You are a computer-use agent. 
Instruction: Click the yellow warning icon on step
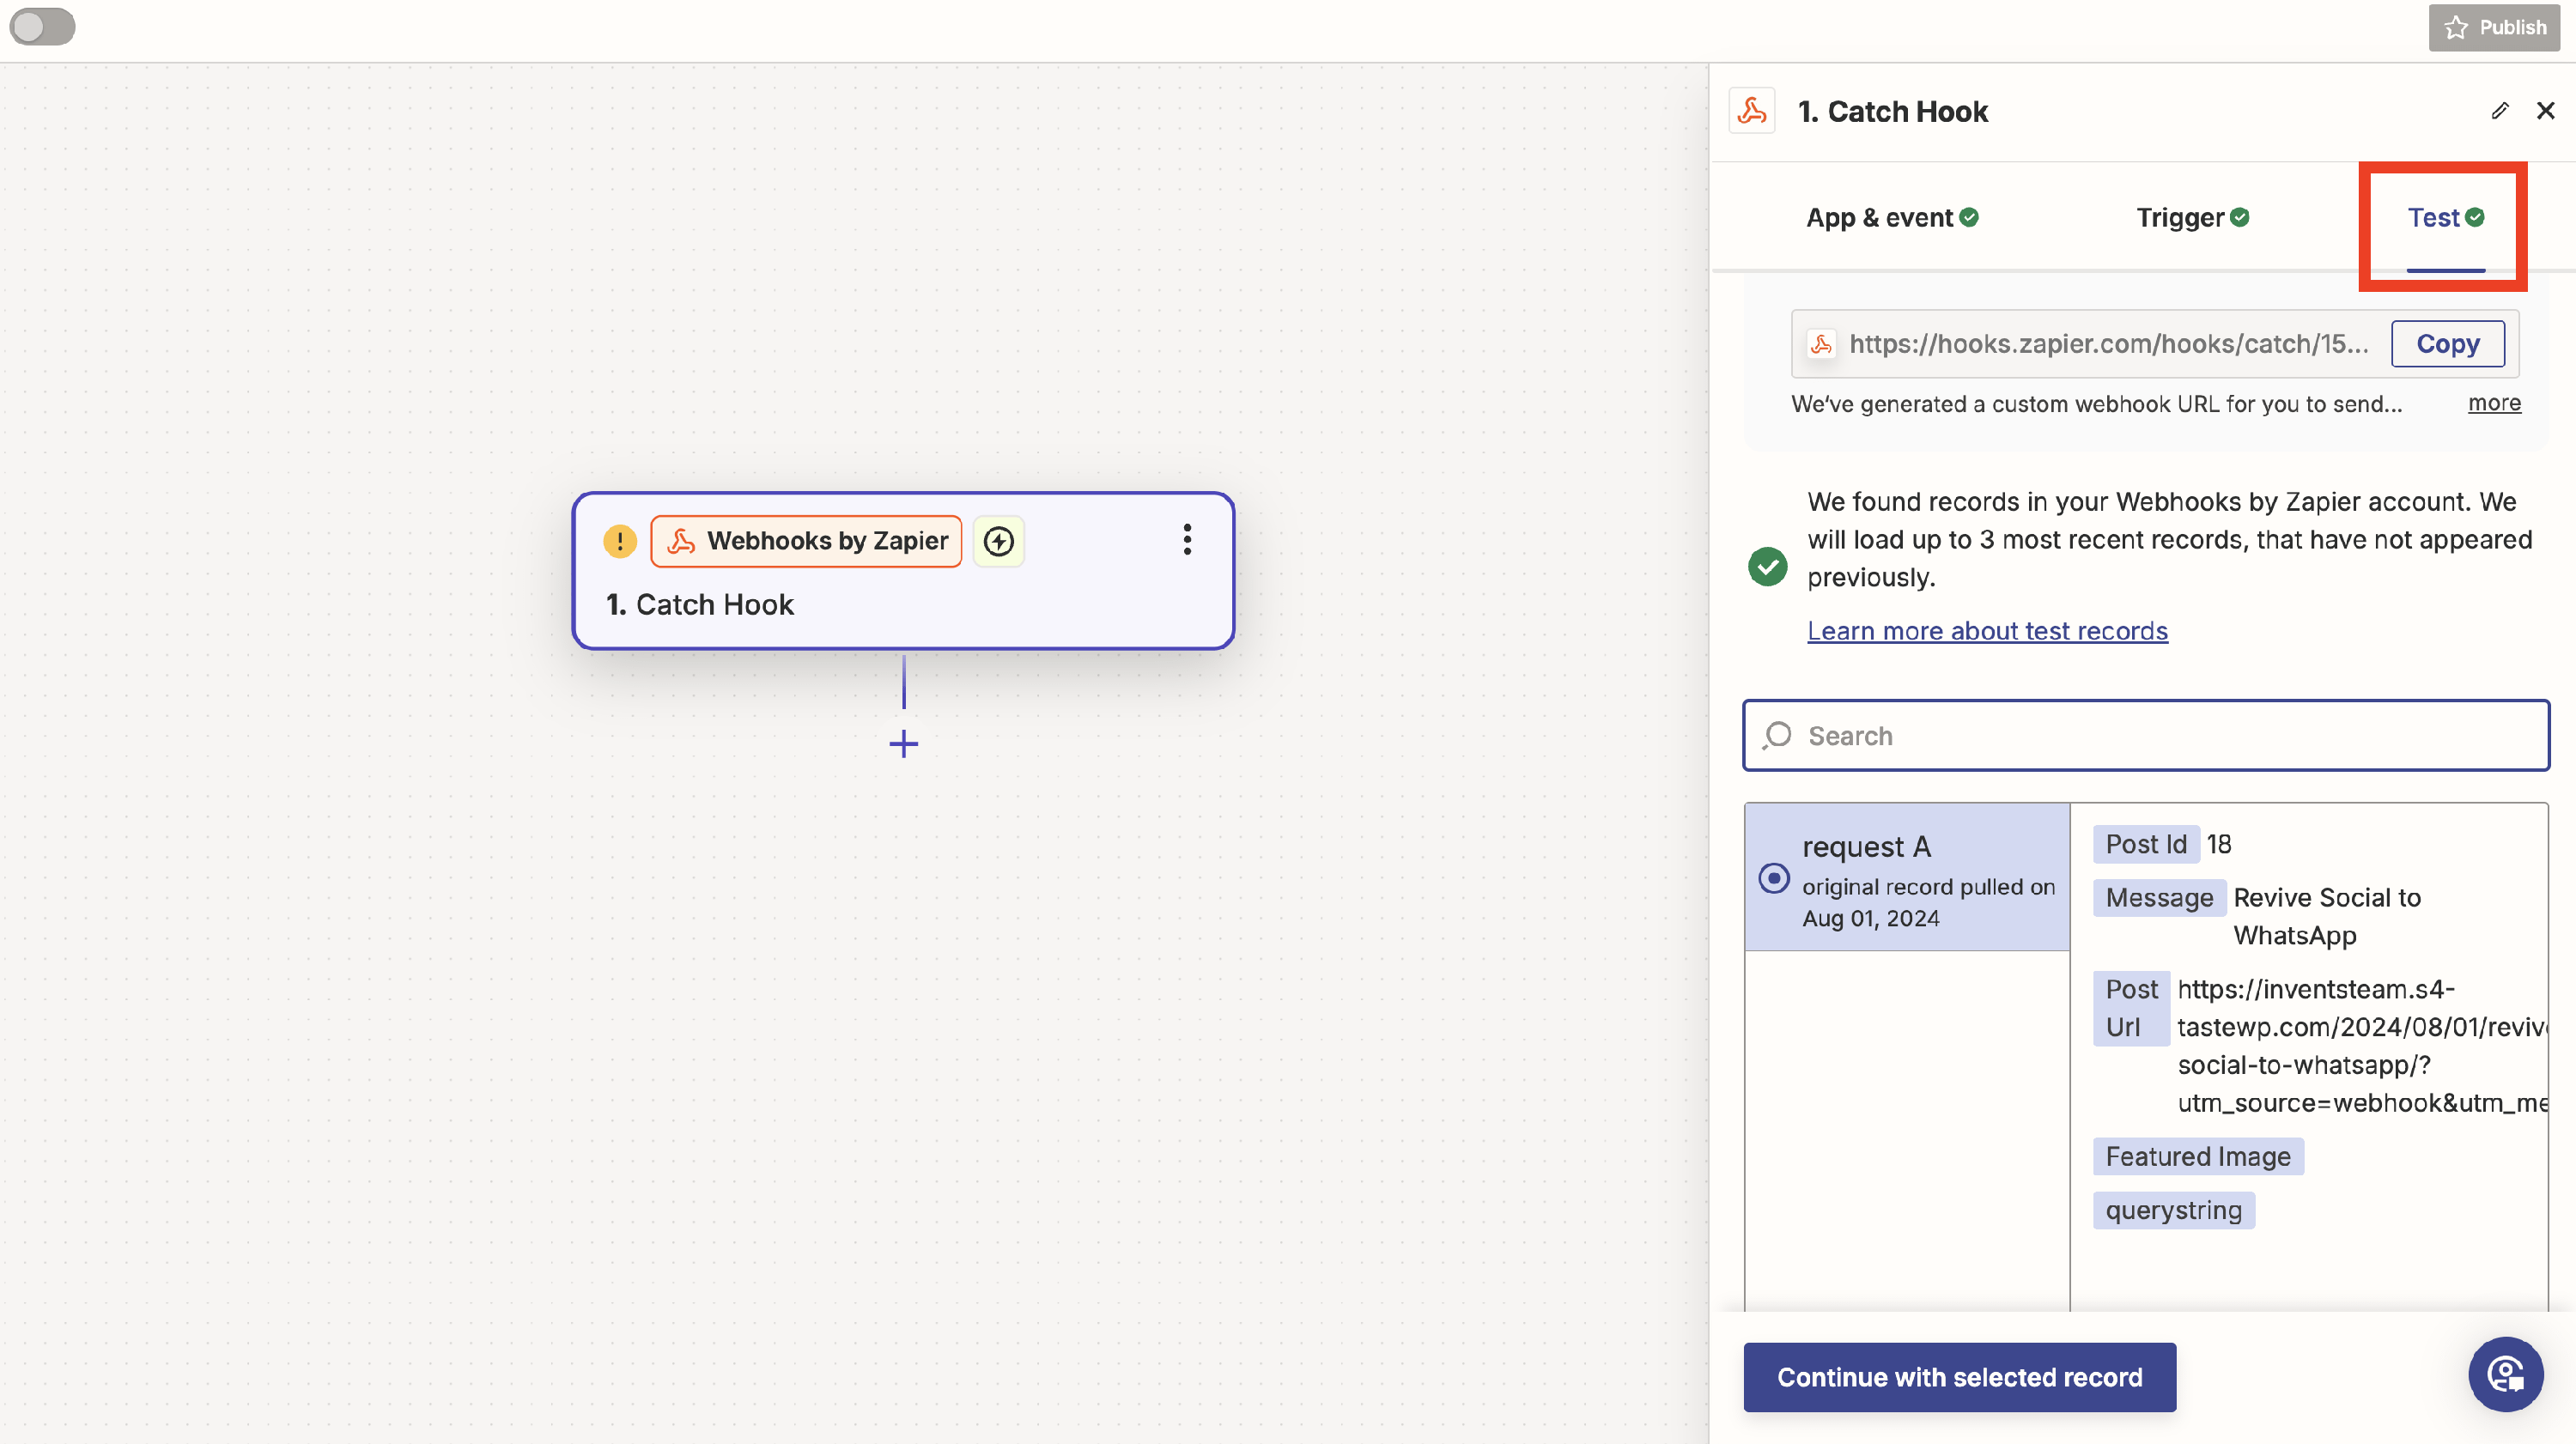(620, 541)
